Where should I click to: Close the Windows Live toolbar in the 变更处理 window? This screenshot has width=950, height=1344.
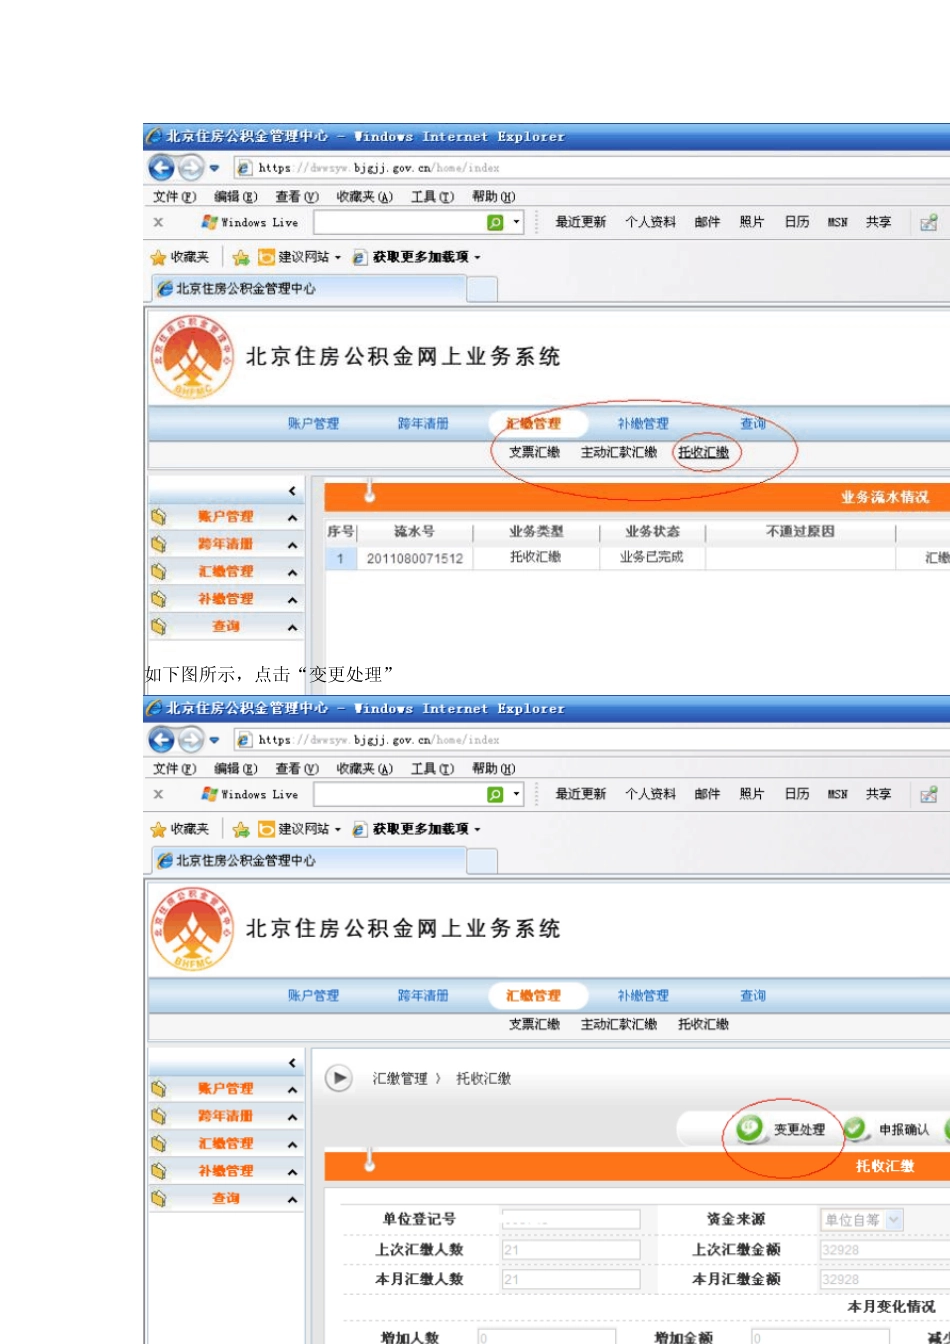158,794
